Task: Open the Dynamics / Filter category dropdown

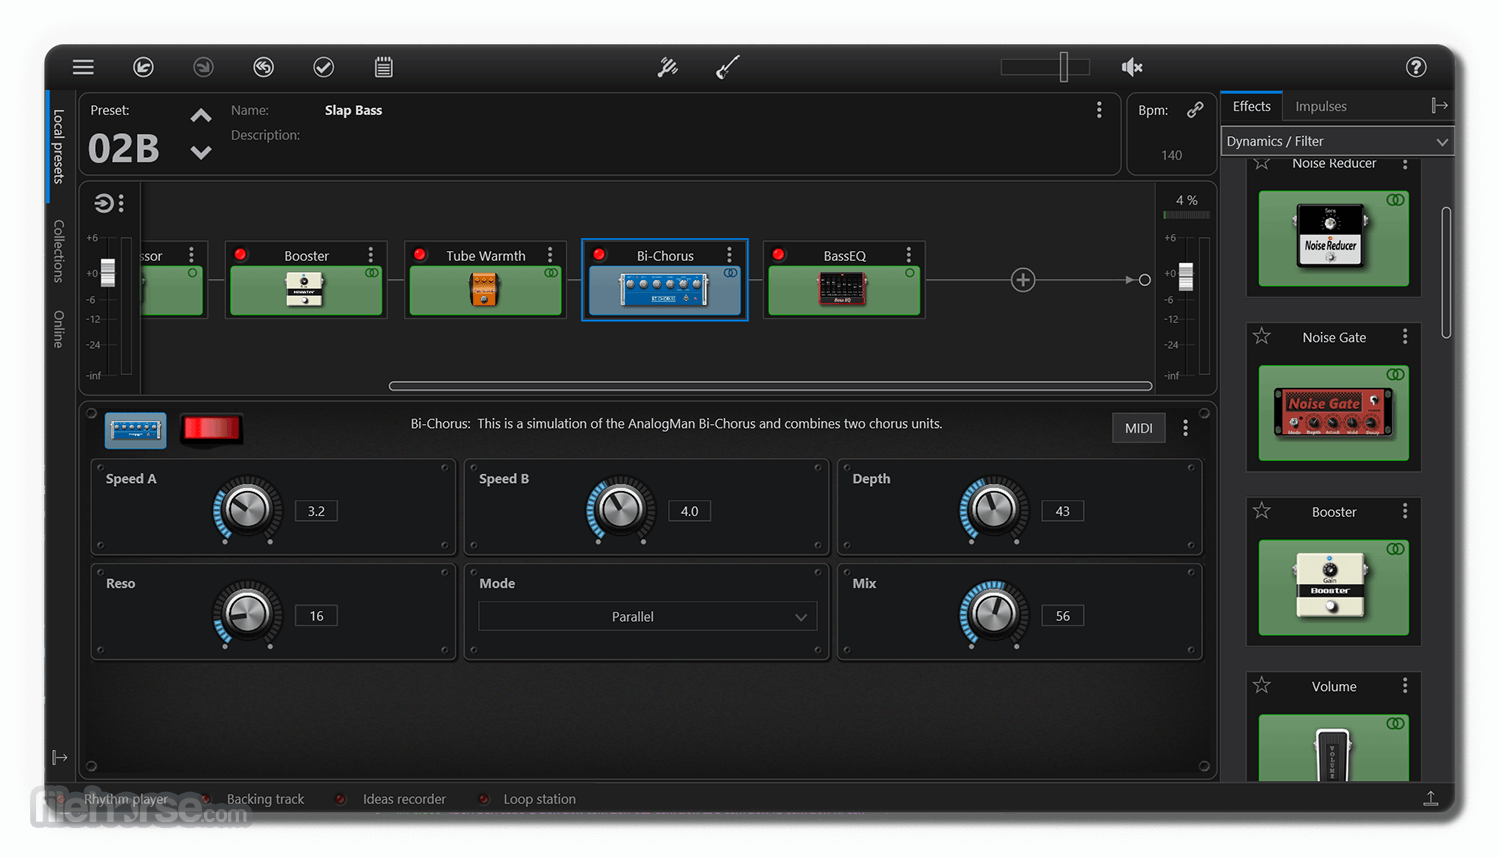Action: 1337,141
